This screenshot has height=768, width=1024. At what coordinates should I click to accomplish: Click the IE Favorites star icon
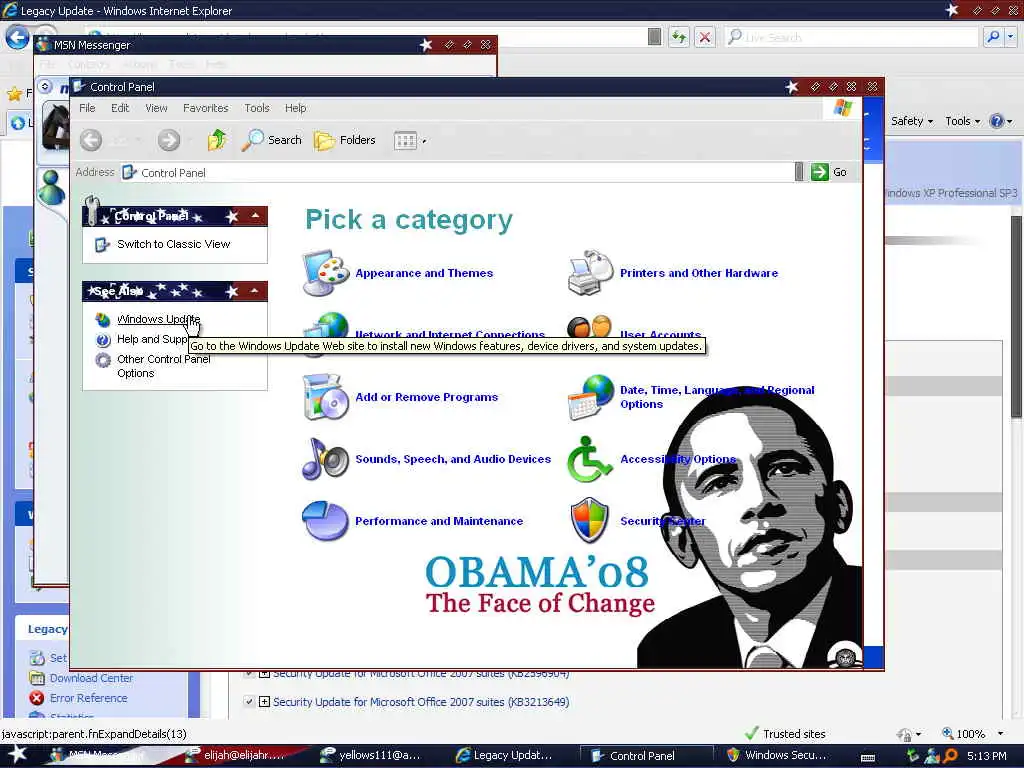14,94
